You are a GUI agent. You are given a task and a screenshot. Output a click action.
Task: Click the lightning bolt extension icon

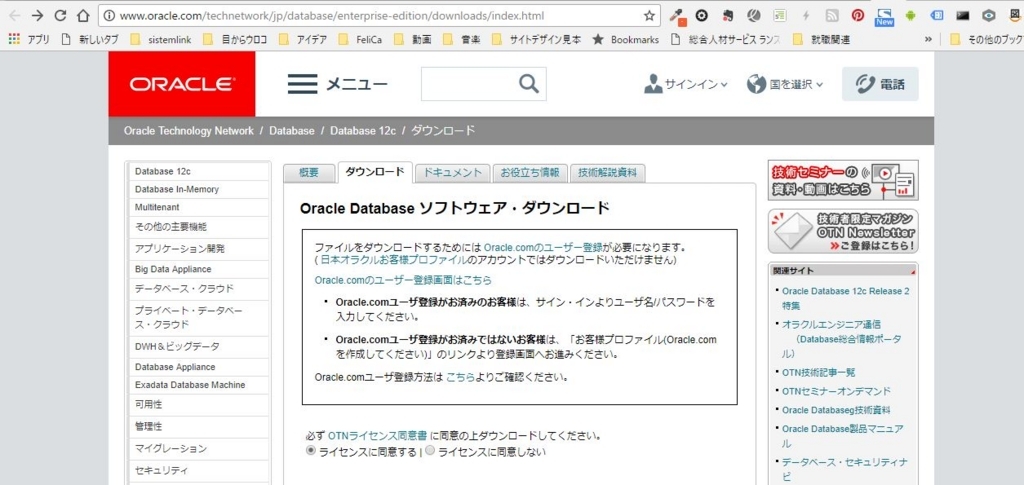[805, 16]
